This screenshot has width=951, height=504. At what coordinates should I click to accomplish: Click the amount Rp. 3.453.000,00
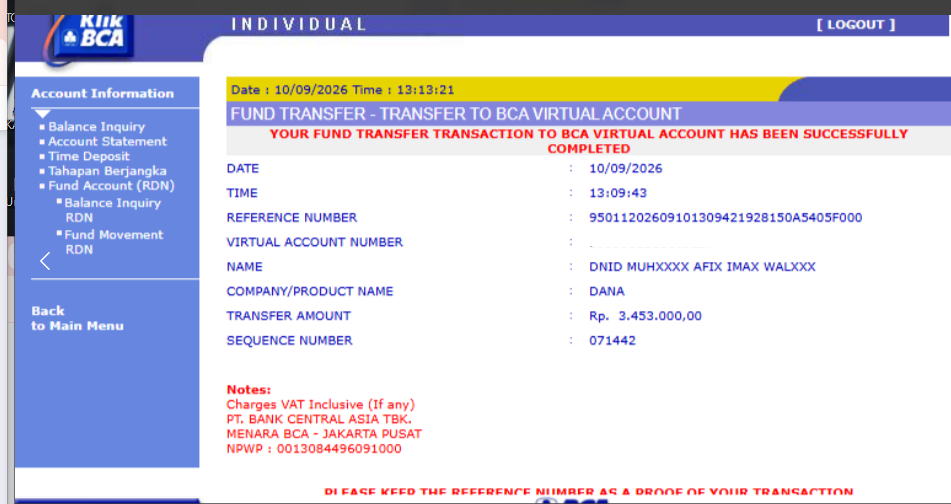645,315
